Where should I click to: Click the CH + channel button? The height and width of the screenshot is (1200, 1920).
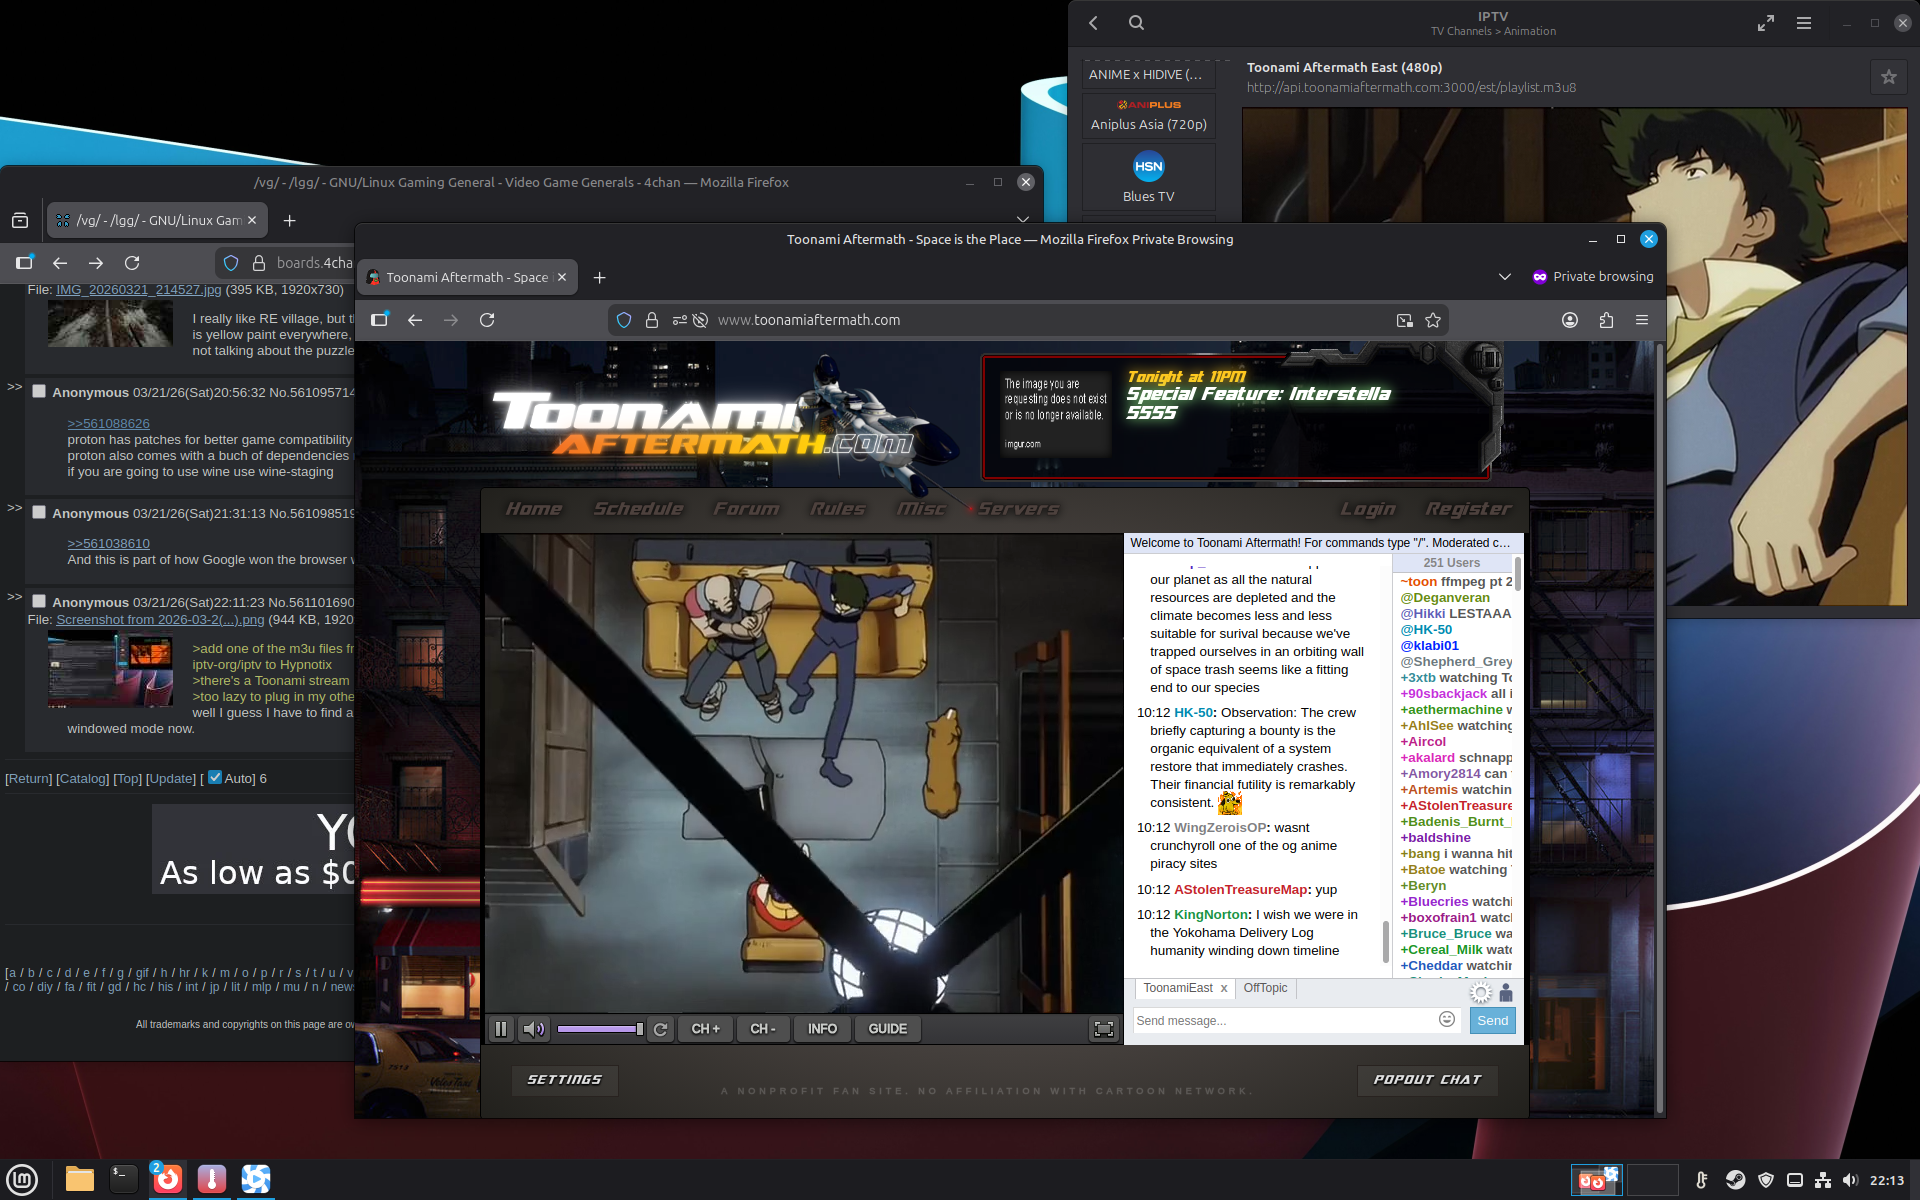(x=705, y=1029)
